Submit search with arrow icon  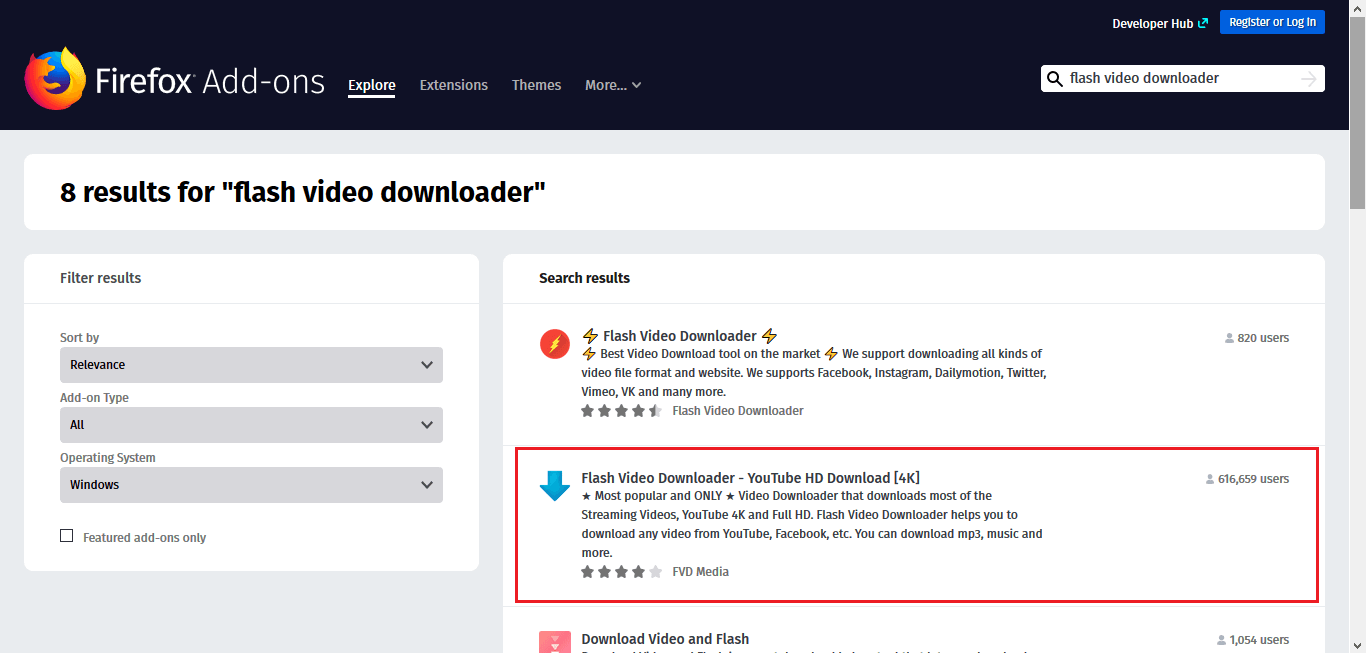click(x=1309, y=79)
